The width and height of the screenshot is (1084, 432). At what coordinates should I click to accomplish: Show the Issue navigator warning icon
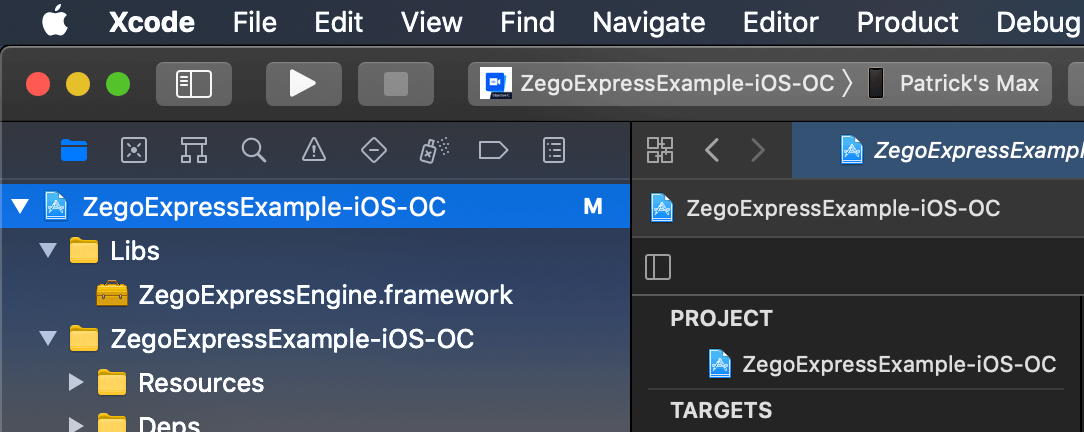(x=314, y=150)
